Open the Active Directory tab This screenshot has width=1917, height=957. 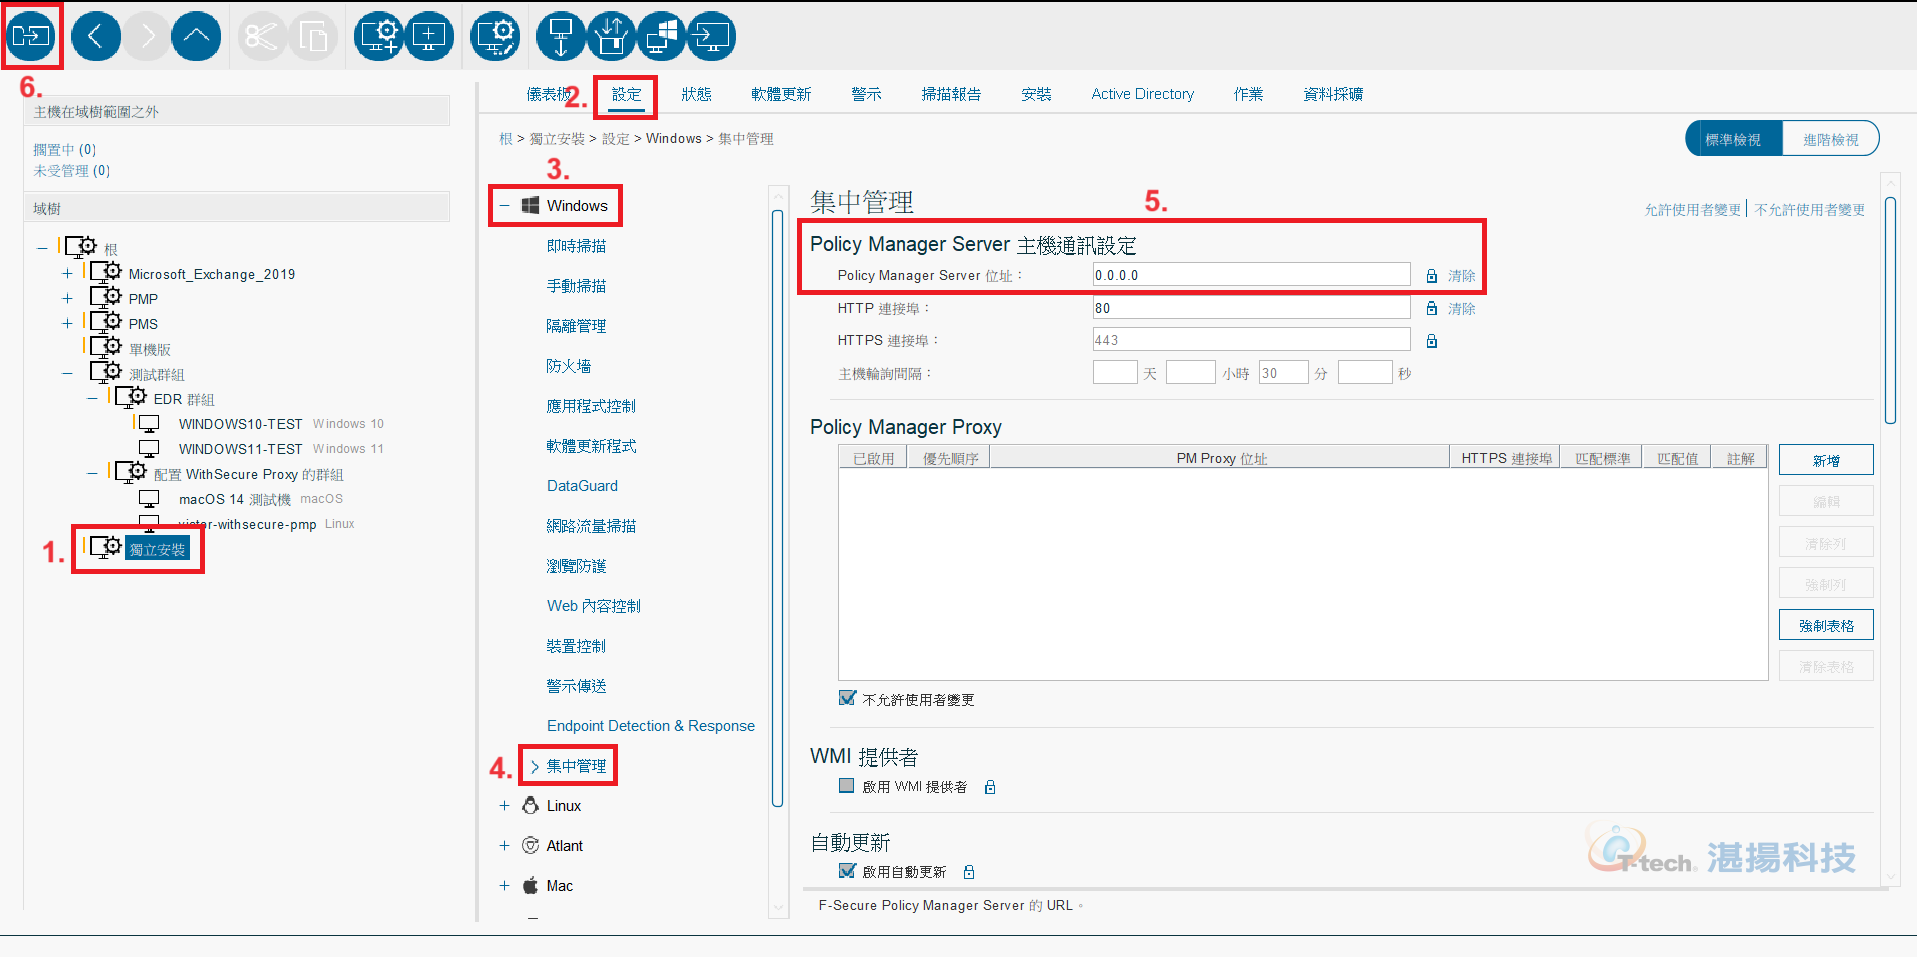[x=1142, y=94]
